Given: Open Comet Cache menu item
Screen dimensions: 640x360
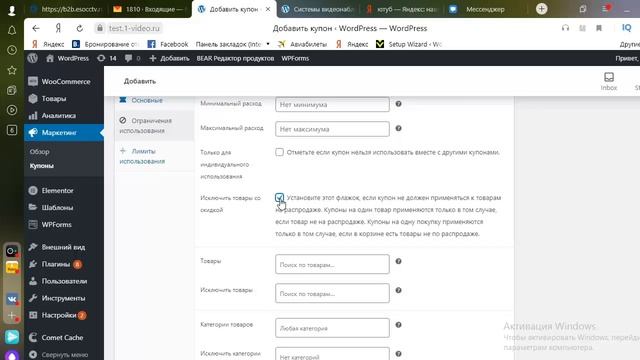Looking at the screenshot, I should (x=64, y=338).
